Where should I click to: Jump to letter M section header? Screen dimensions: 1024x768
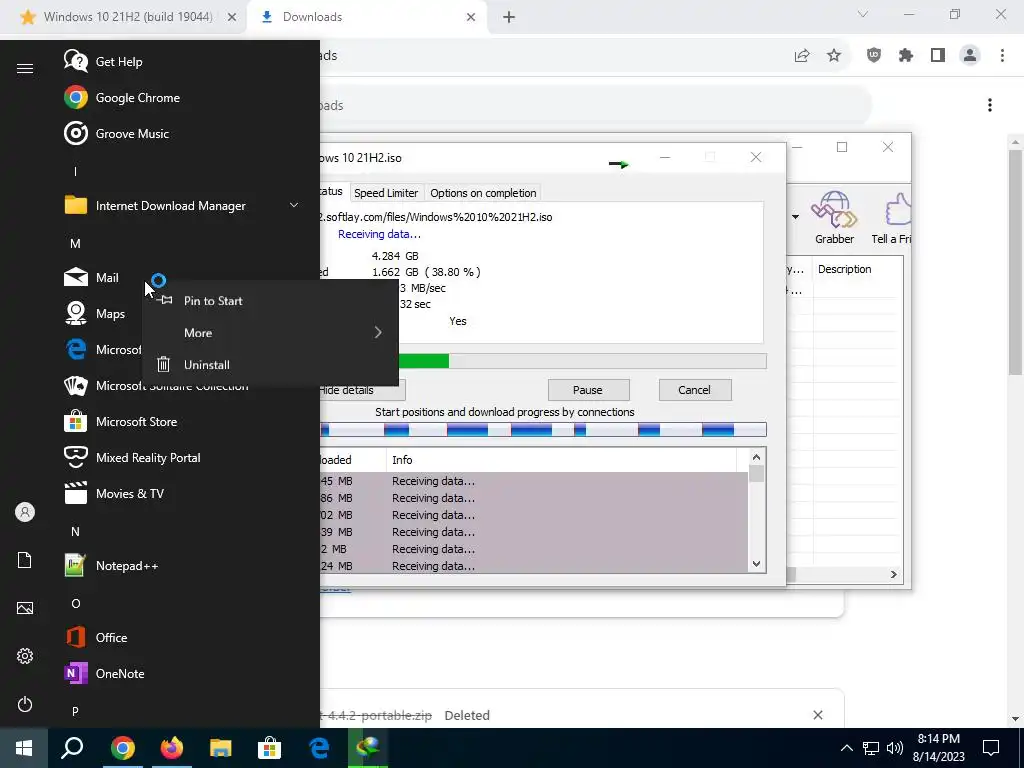click(x=75, y=244)
